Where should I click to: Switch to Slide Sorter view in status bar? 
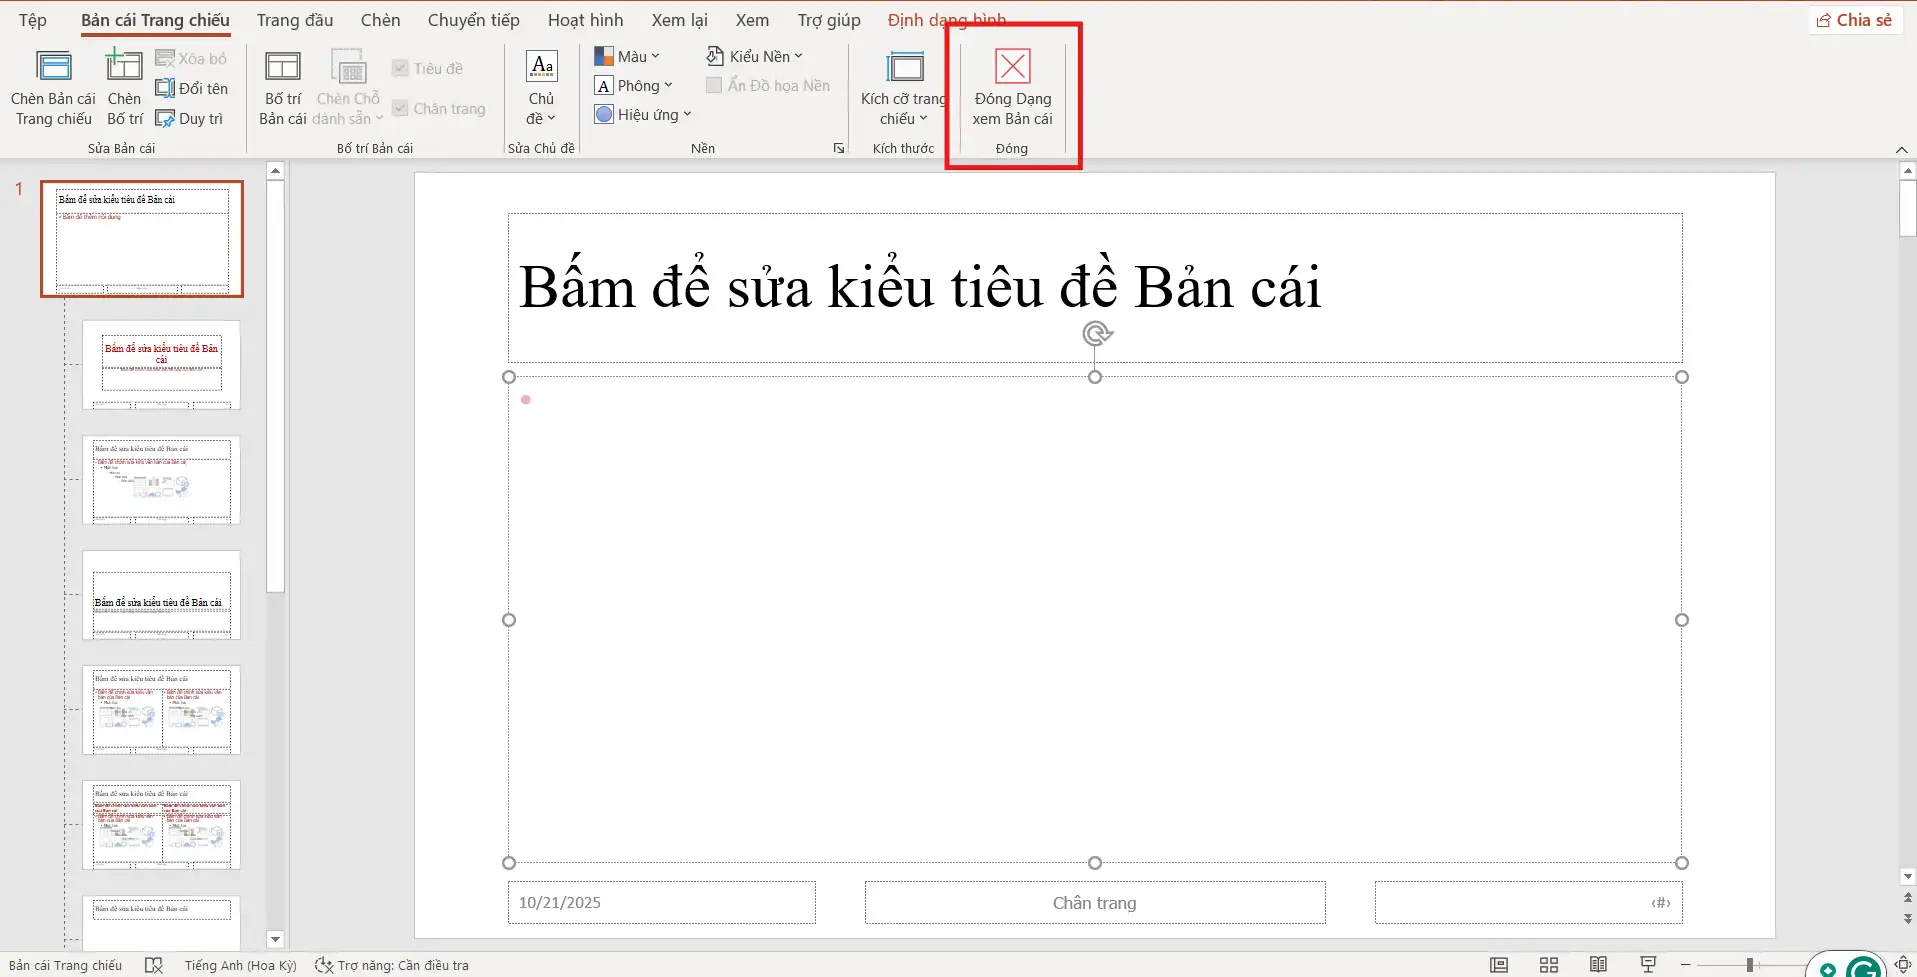point(1547,964)
